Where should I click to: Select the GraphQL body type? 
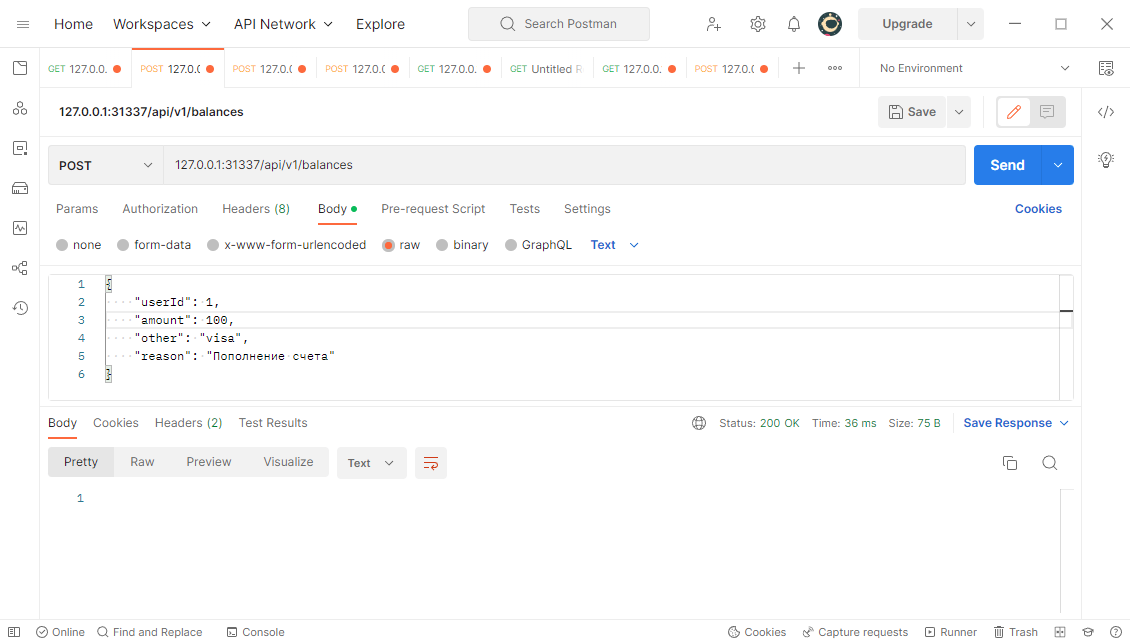538,244
